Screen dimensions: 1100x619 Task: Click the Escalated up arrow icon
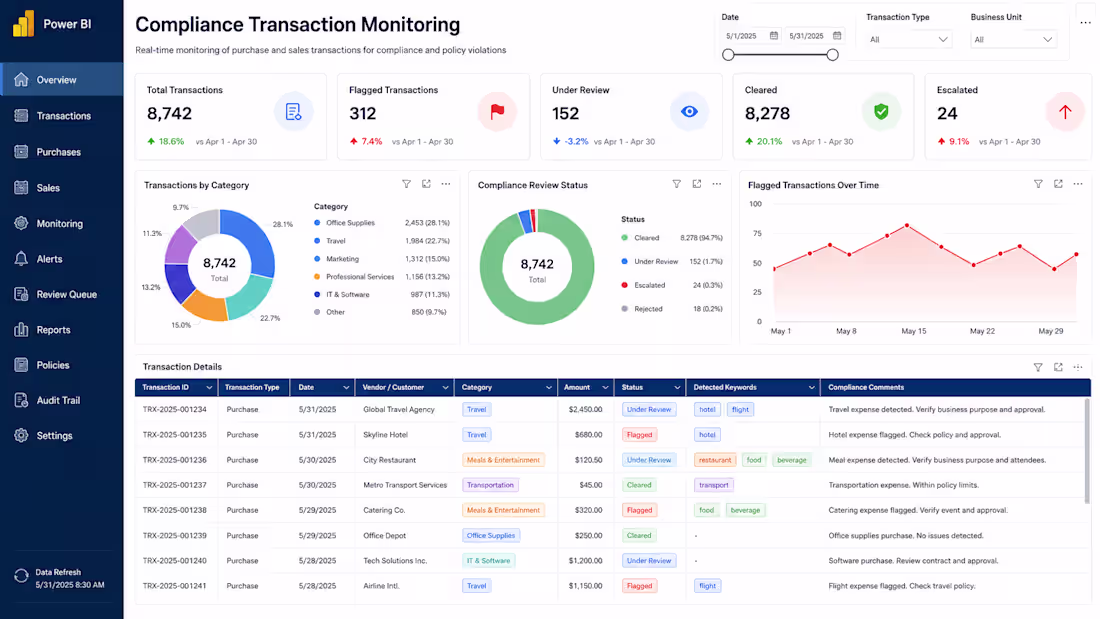pos(1065,112)
